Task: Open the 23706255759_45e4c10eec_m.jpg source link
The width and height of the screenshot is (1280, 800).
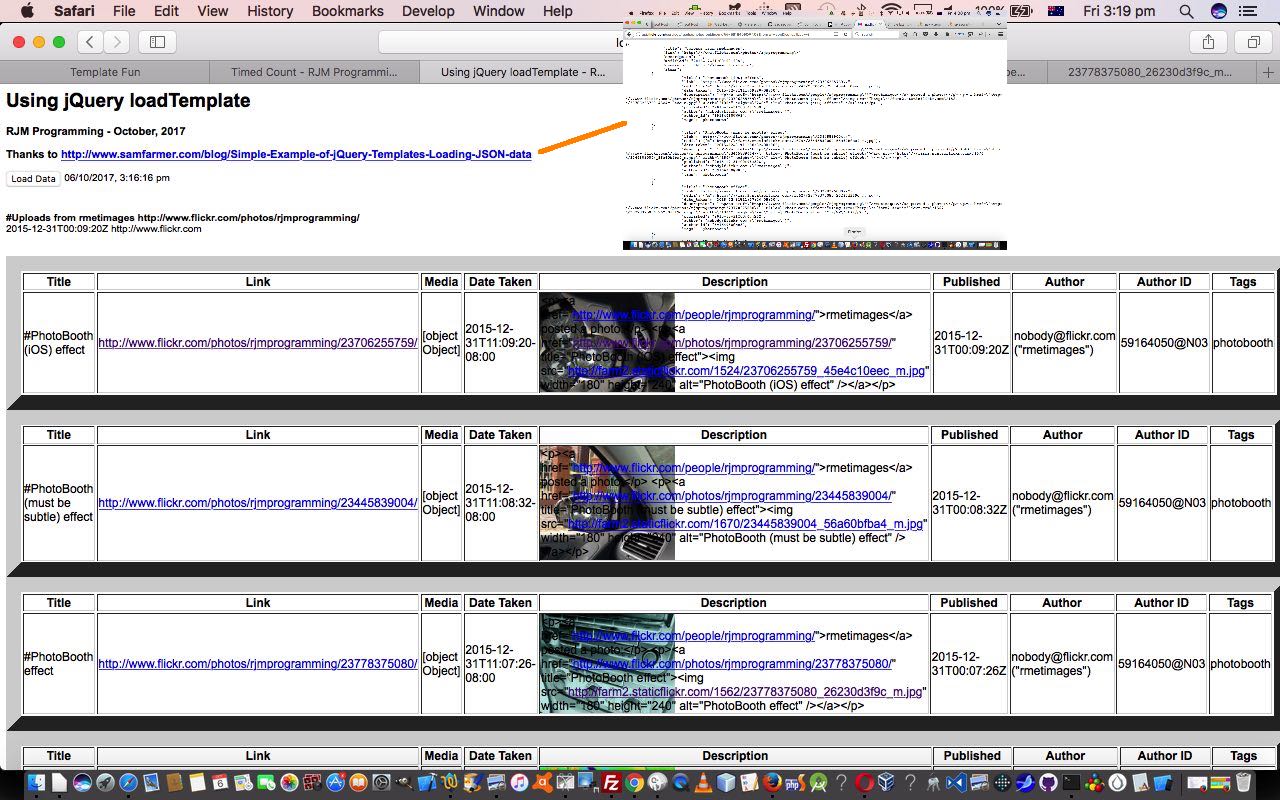Action: tap(748, 370)
